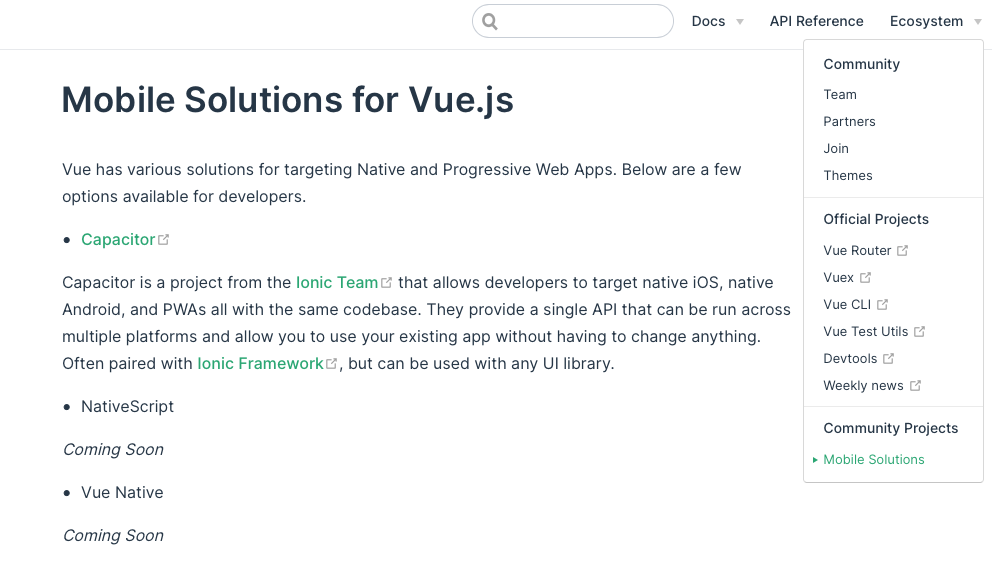Click external-link icon beside Vuex
Viewport: 992px width, 585px height.
pyautogui.click(x=865, y=278)
